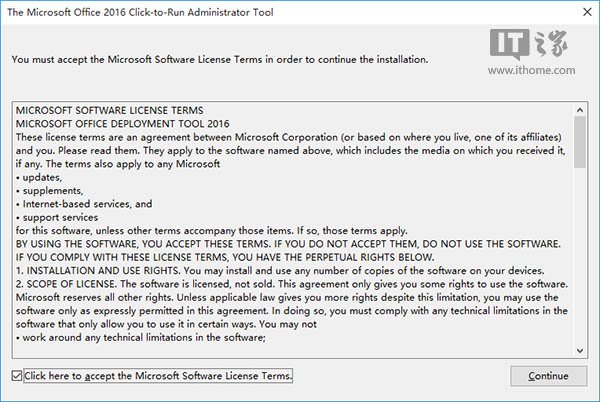Click the IT Home logo watermark

529,44
